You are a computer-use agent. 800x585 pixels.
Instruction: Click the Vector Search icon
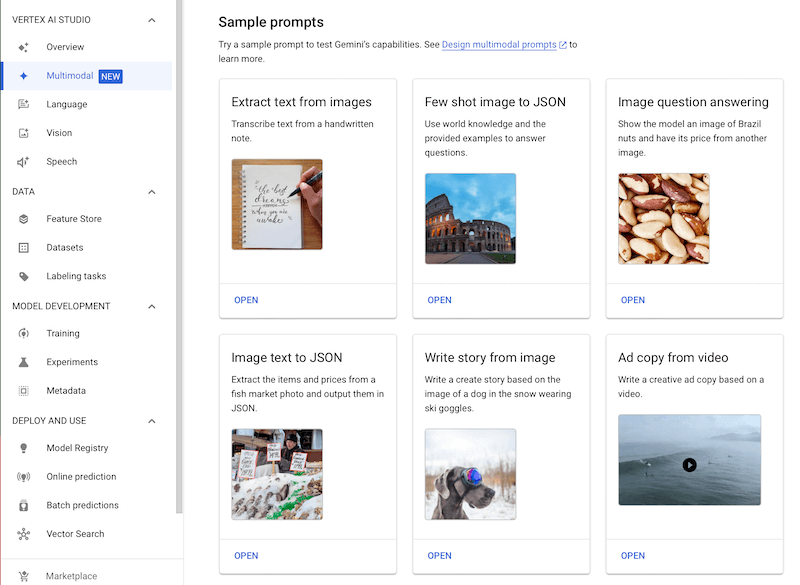(24, 534)
